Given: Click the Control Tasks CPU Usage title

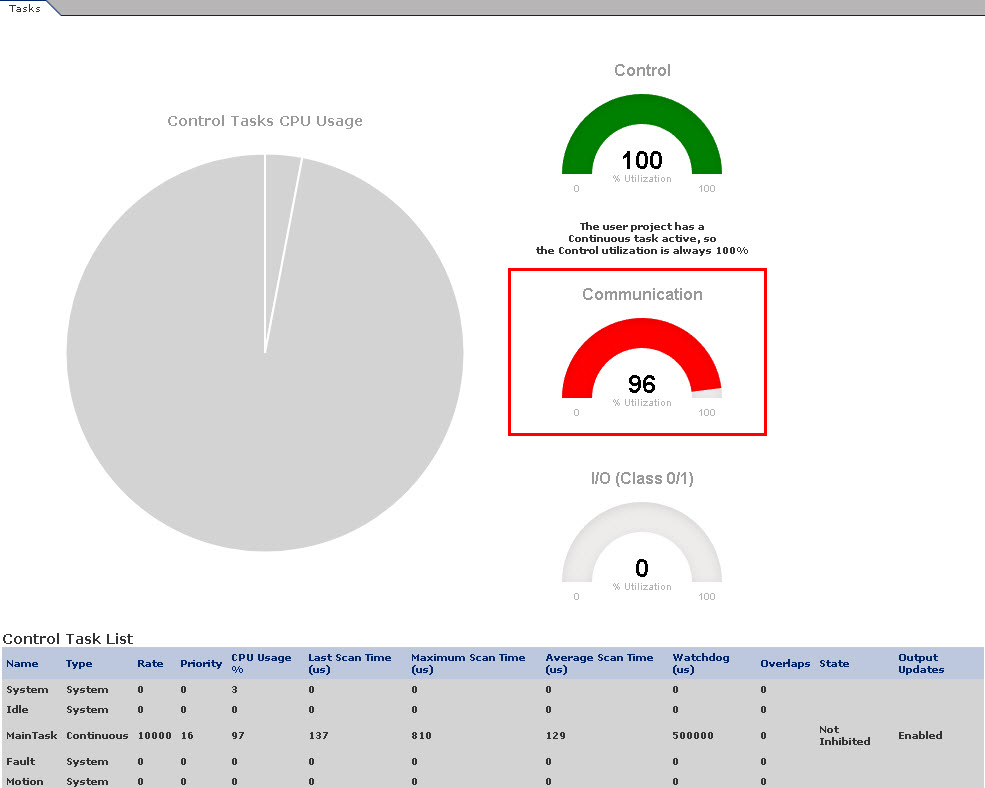Looking at the screenshot, I should [265, 121].
